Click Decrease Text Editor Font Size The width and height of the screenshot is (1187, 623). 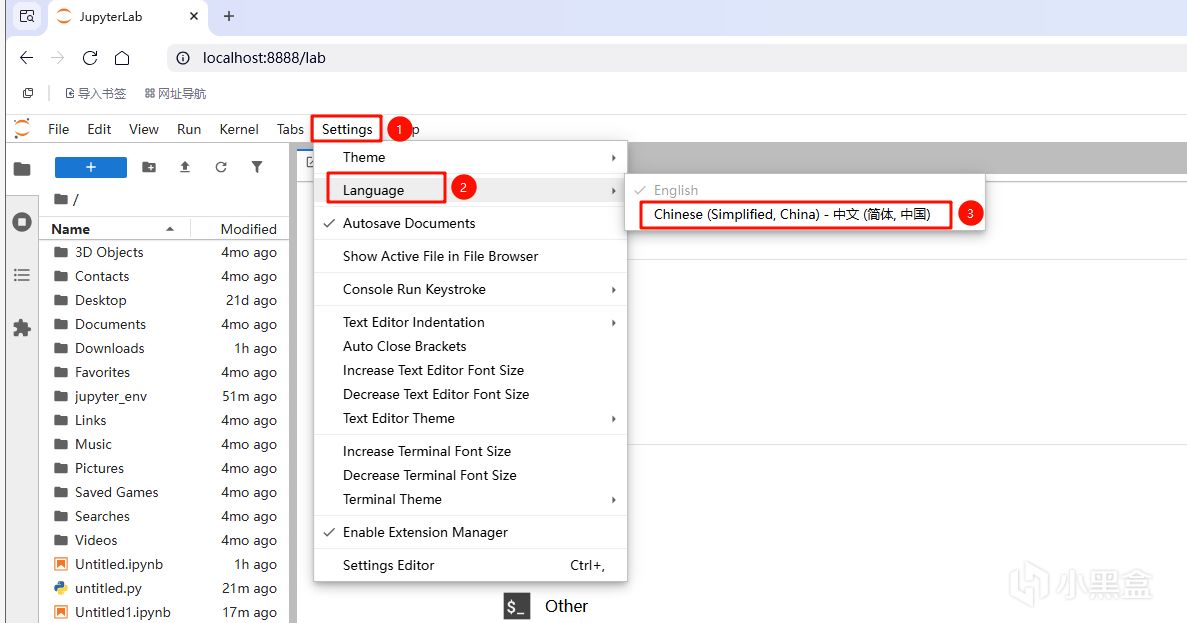(470, 394)
